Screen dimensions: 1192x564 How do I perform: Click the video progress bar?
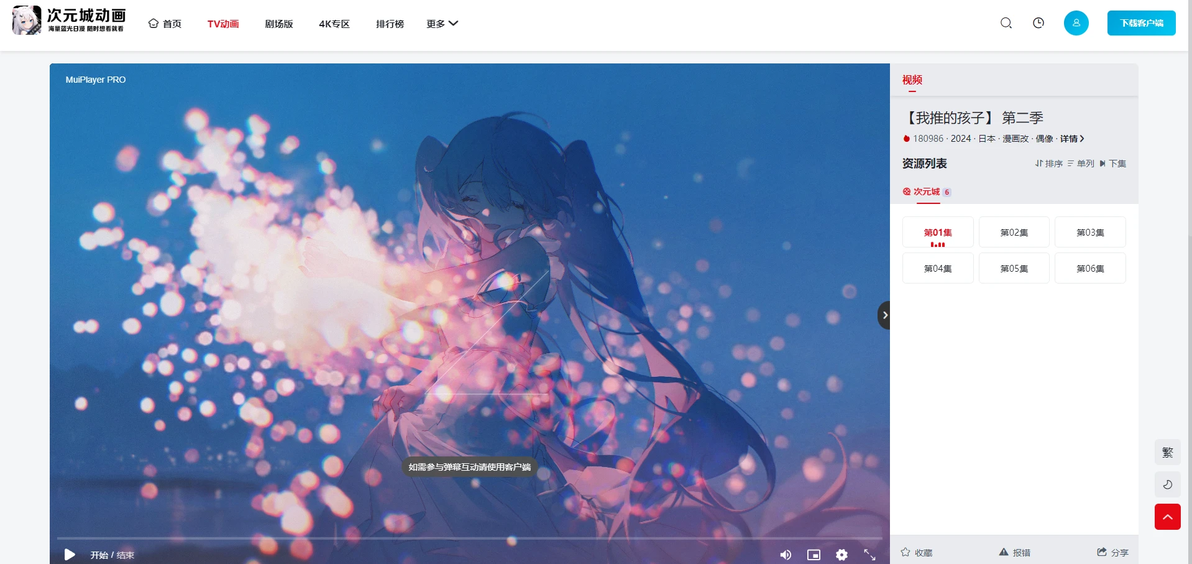(469, 538)
